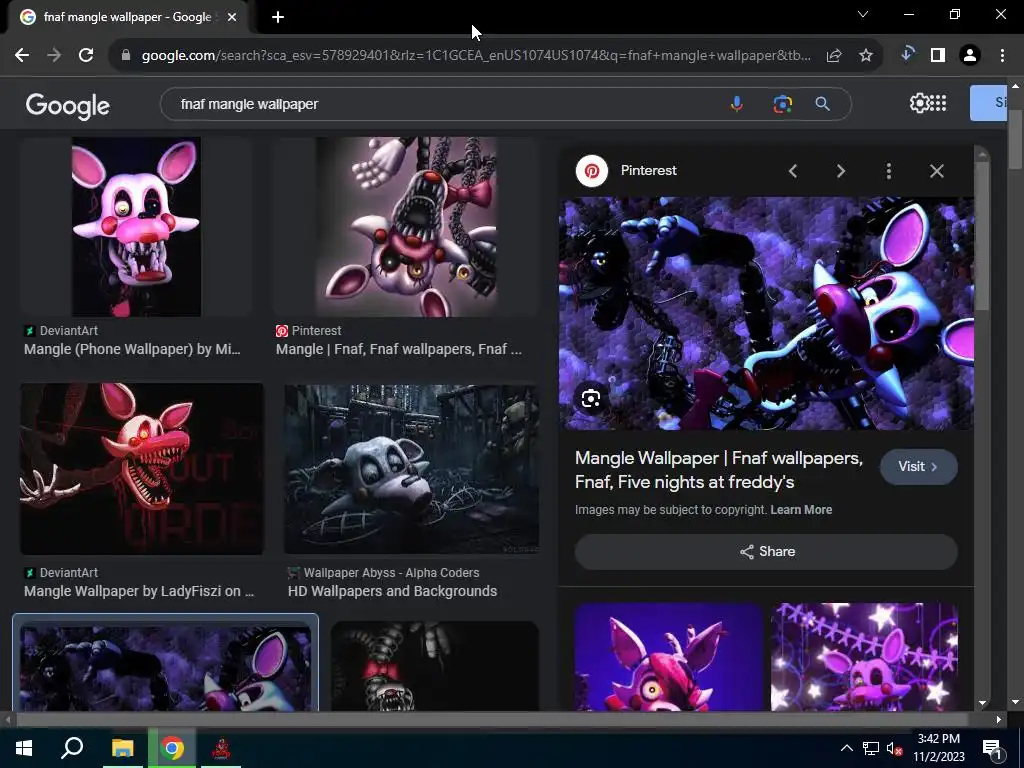Share this page using the address bar share icon
Screen dimensions: 1024x768
pos(834,56)
